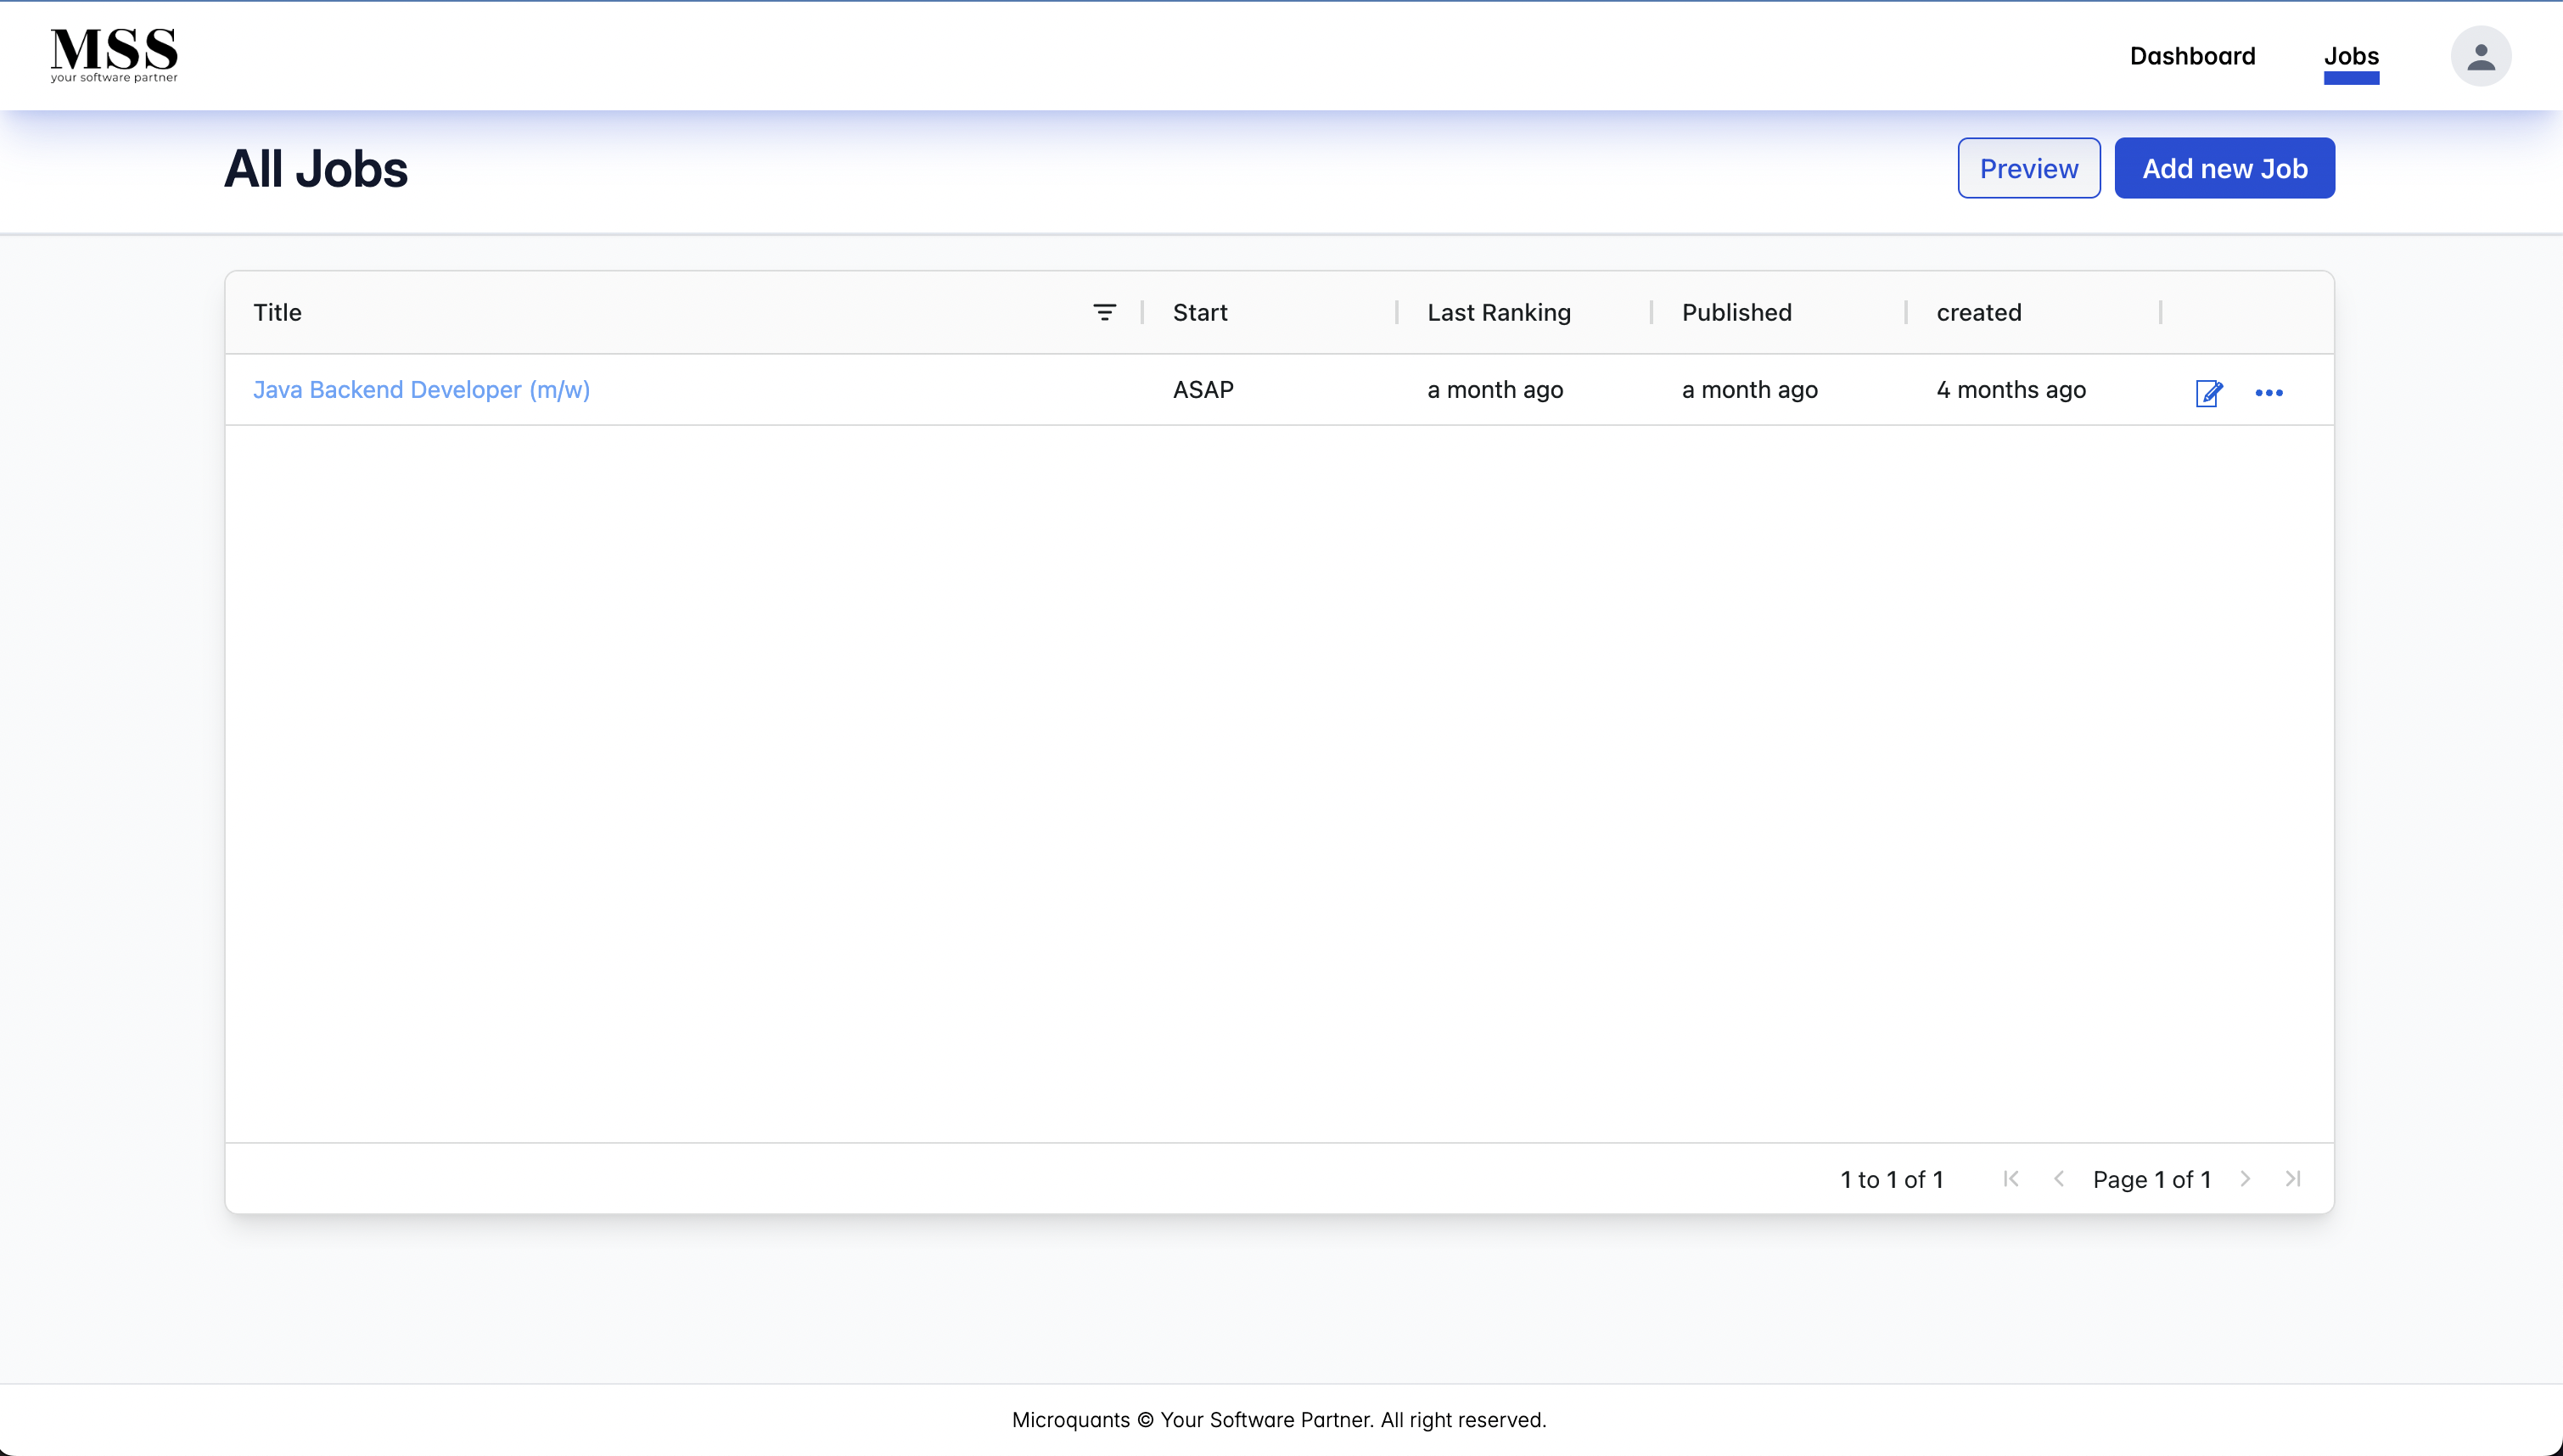
Task: Go to the first page
Action: (2011, 1179)
